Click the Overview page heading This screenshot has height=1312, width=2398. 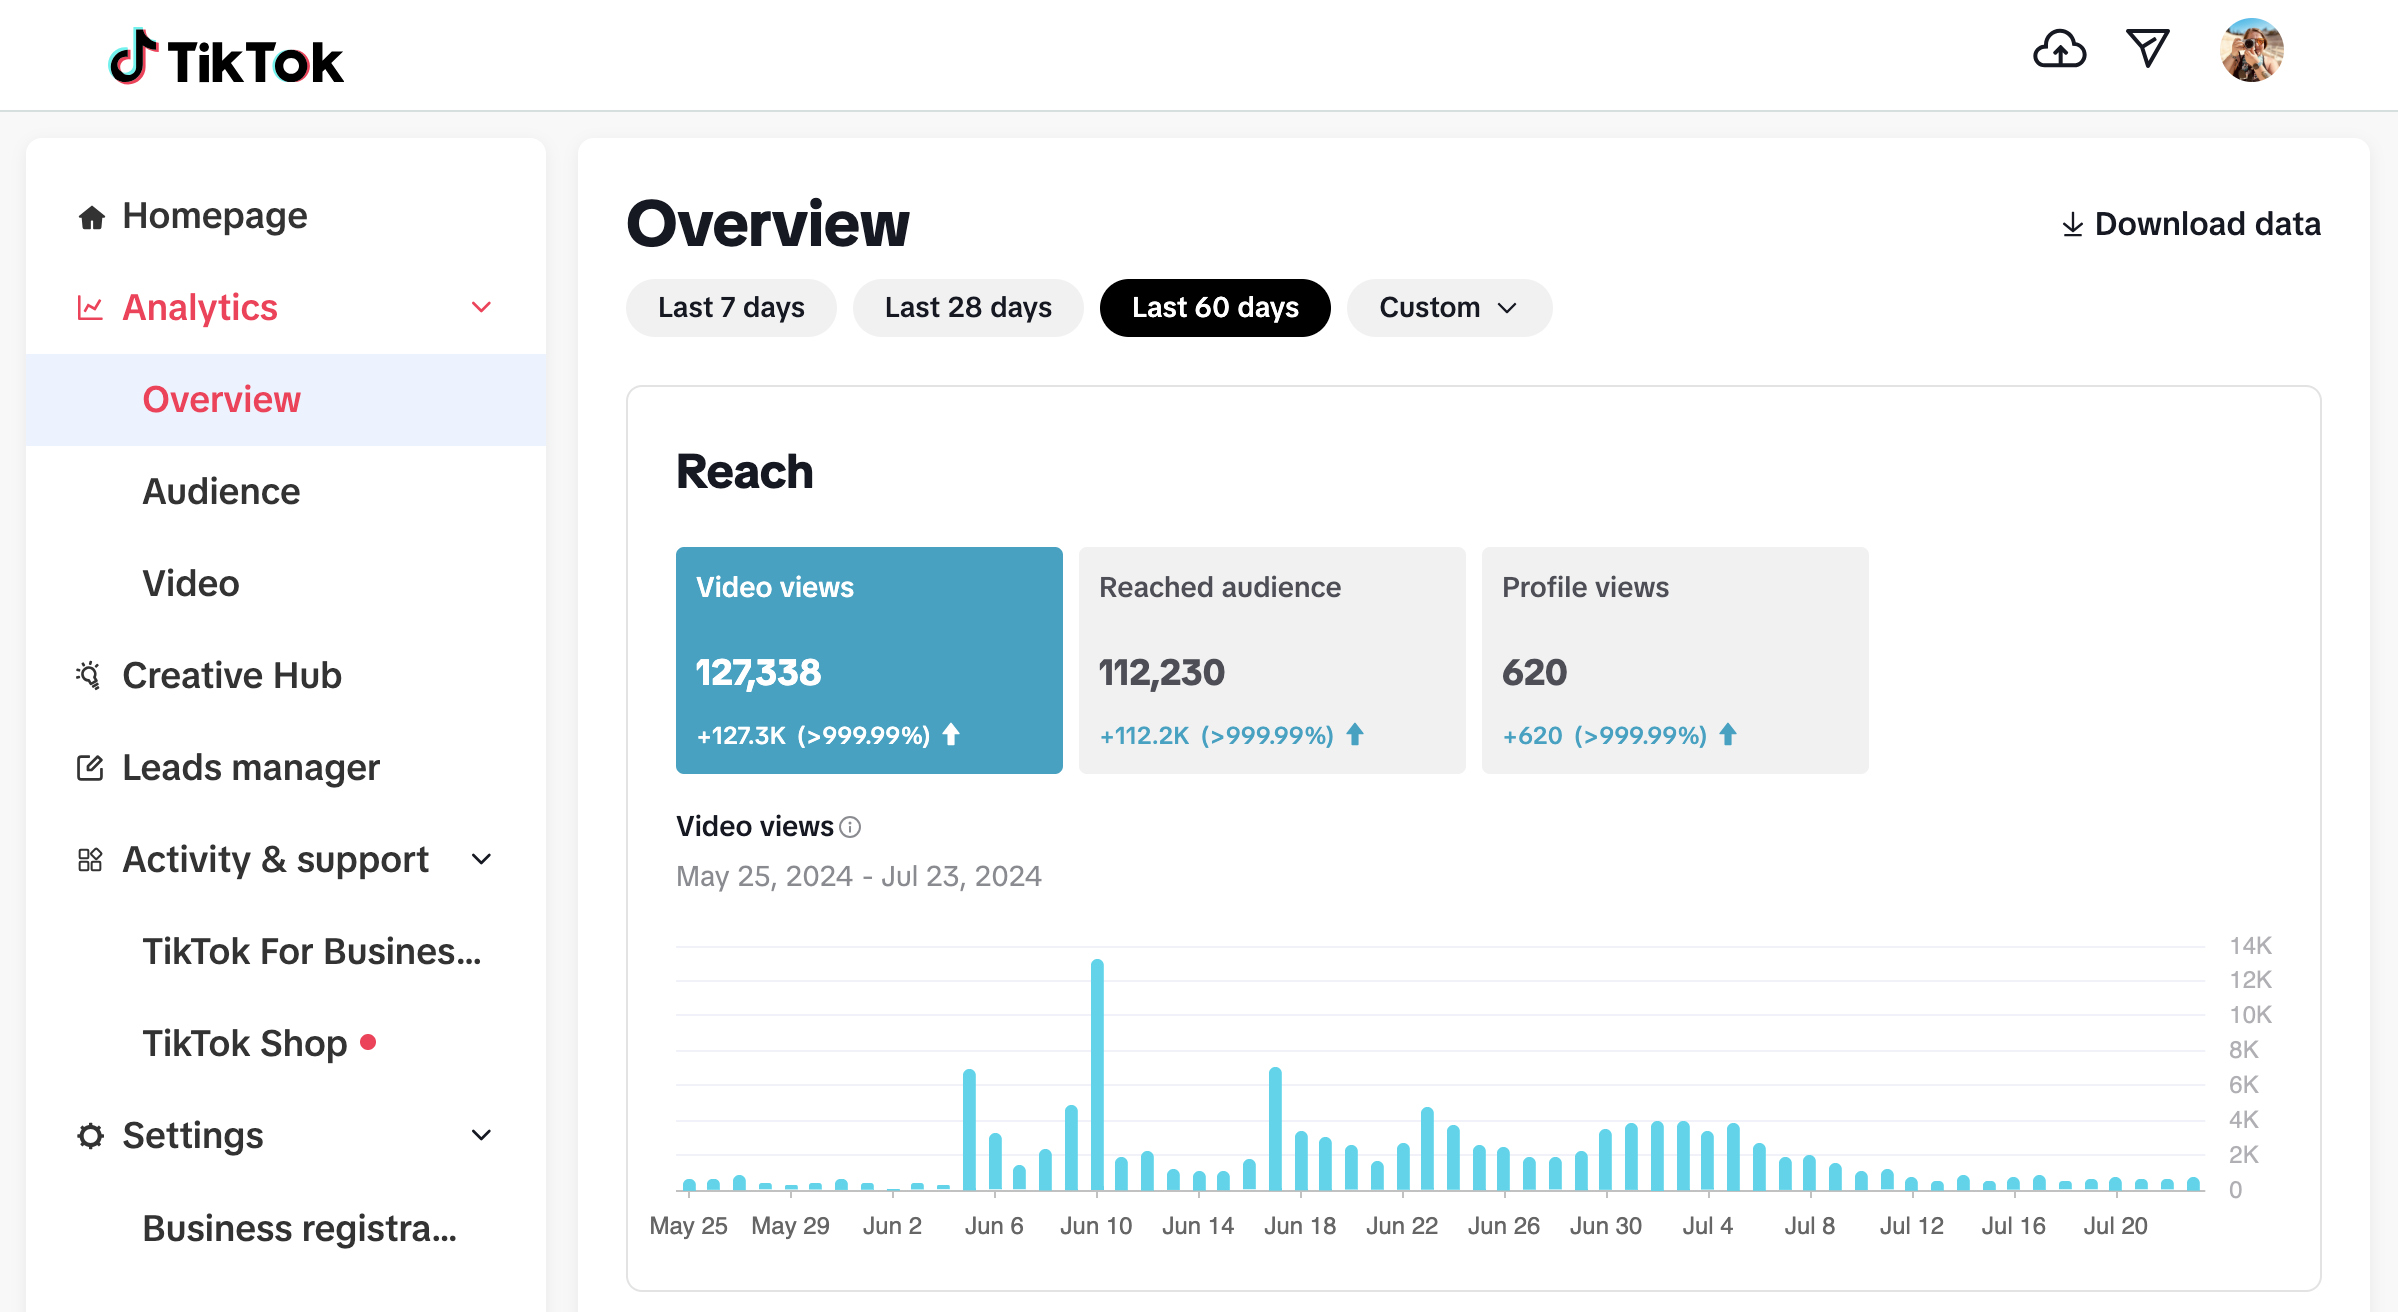click(x=768, y=224)
